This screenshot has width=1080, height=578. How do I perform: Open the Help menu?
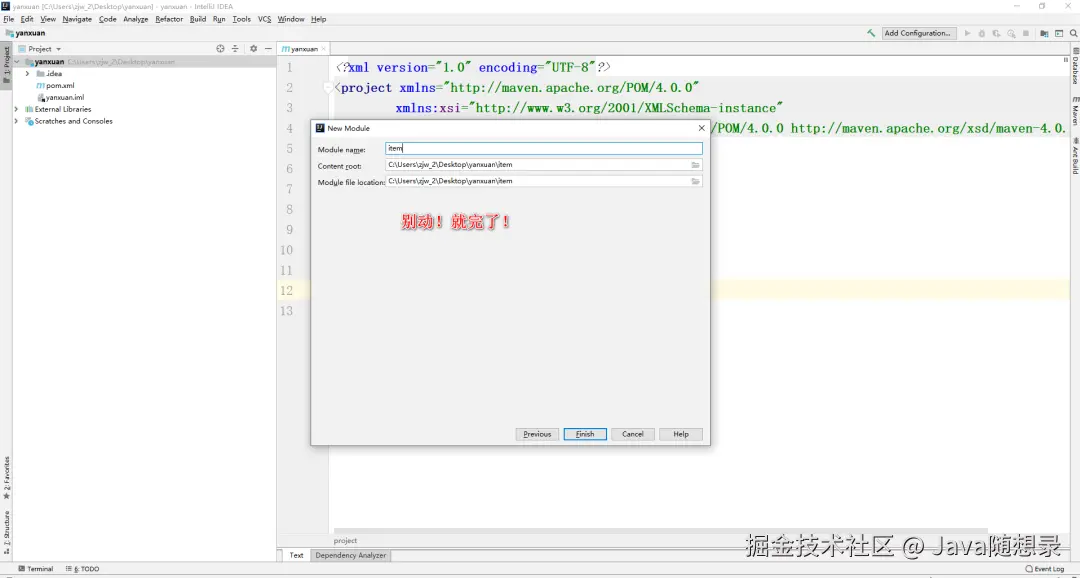[318, 19]
